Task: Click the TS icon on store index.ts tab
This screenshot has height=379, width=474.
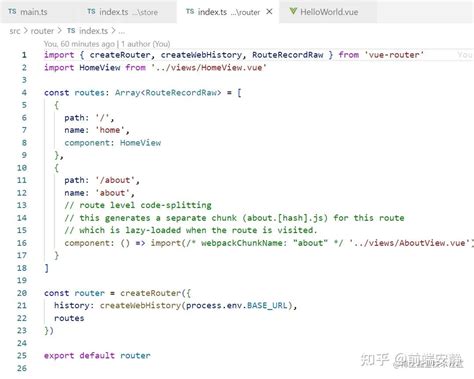Action: (91, 12)
